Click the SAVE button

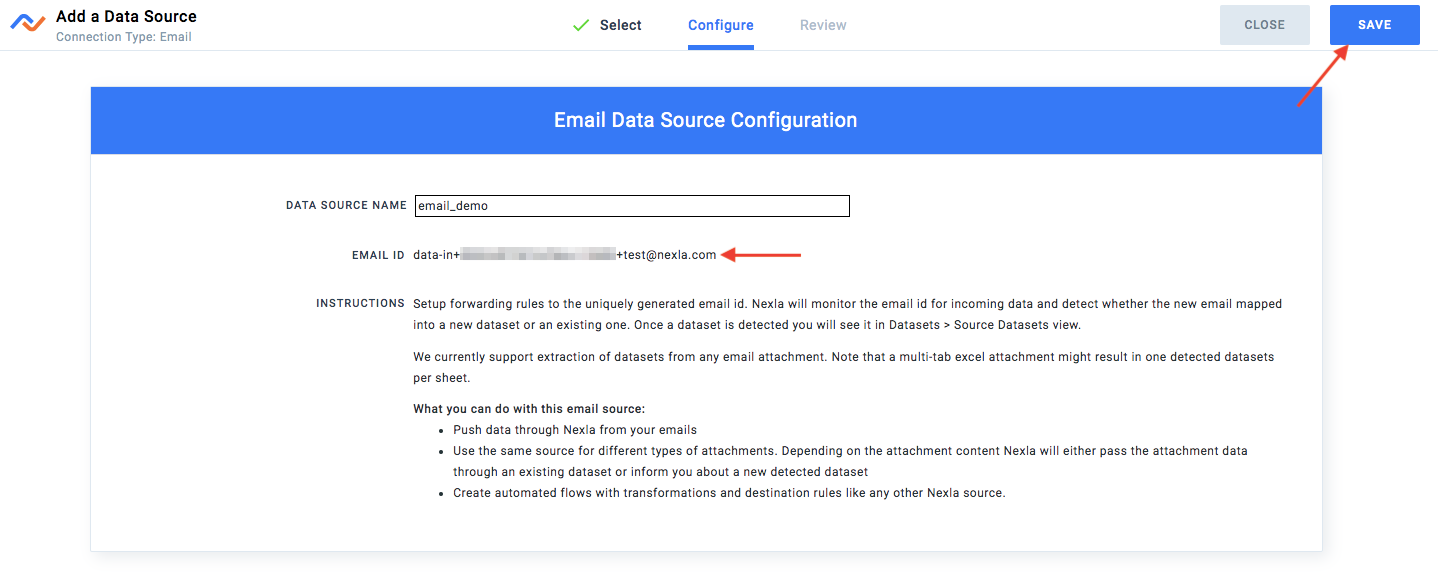[x=1374, y=24]
